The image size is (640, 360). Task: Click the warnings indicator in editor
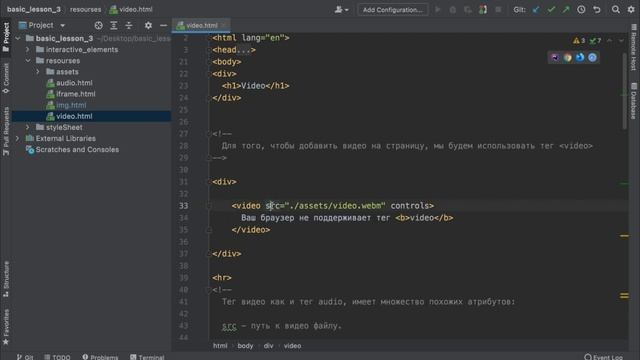[x=579, y=41]
